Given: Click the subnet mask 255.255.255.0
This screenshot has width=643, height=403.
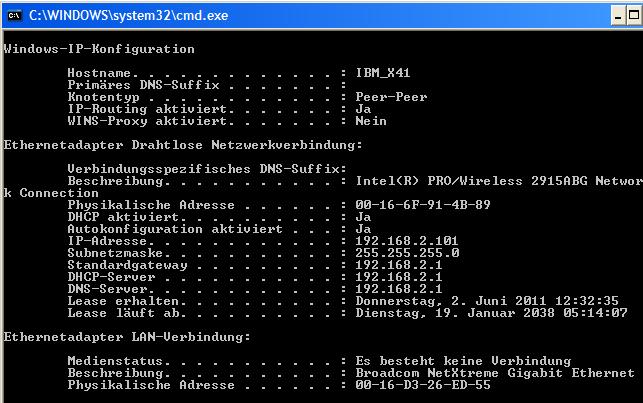Looking at the screenshot, I should pyautogui.click(x=407, y=253).
